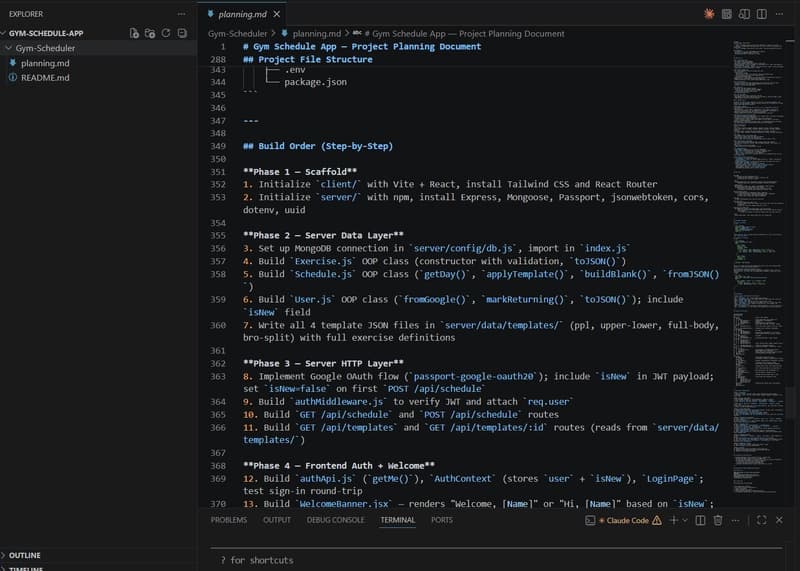This screenshot has width=800, height=571.
Task: Switch to the PORTS panel tab
Action: click(442, 520)
